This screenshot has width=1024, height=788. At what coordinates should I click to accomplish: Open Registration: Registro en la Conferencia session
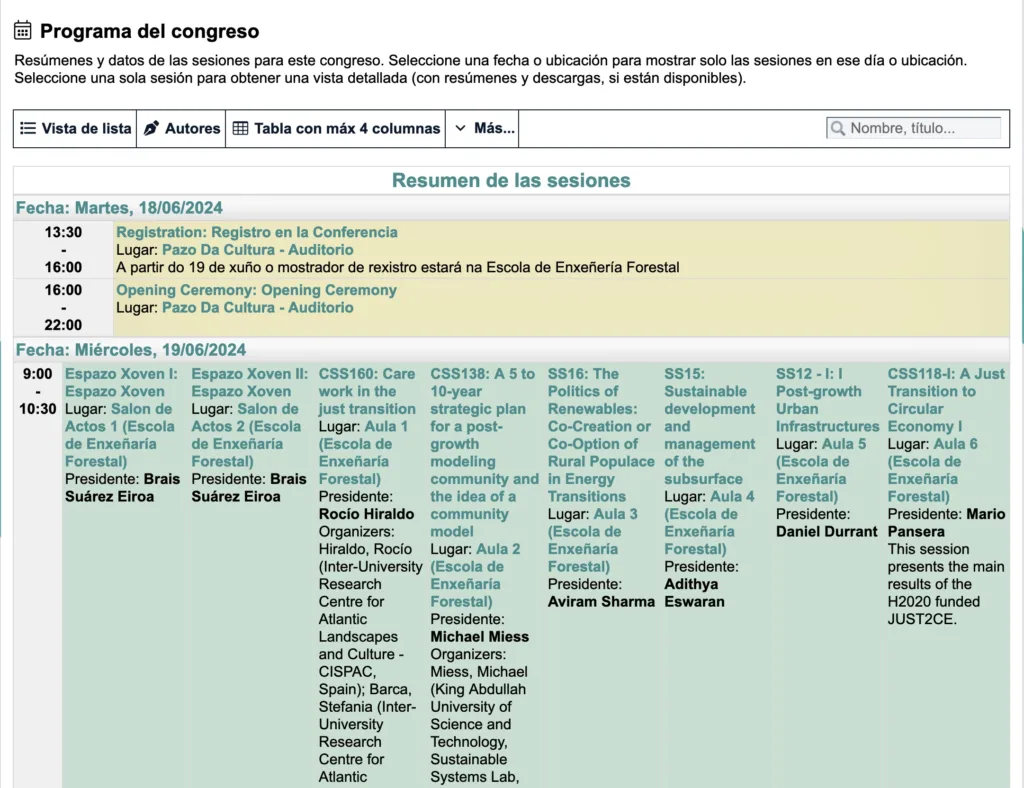coord(256,232)
